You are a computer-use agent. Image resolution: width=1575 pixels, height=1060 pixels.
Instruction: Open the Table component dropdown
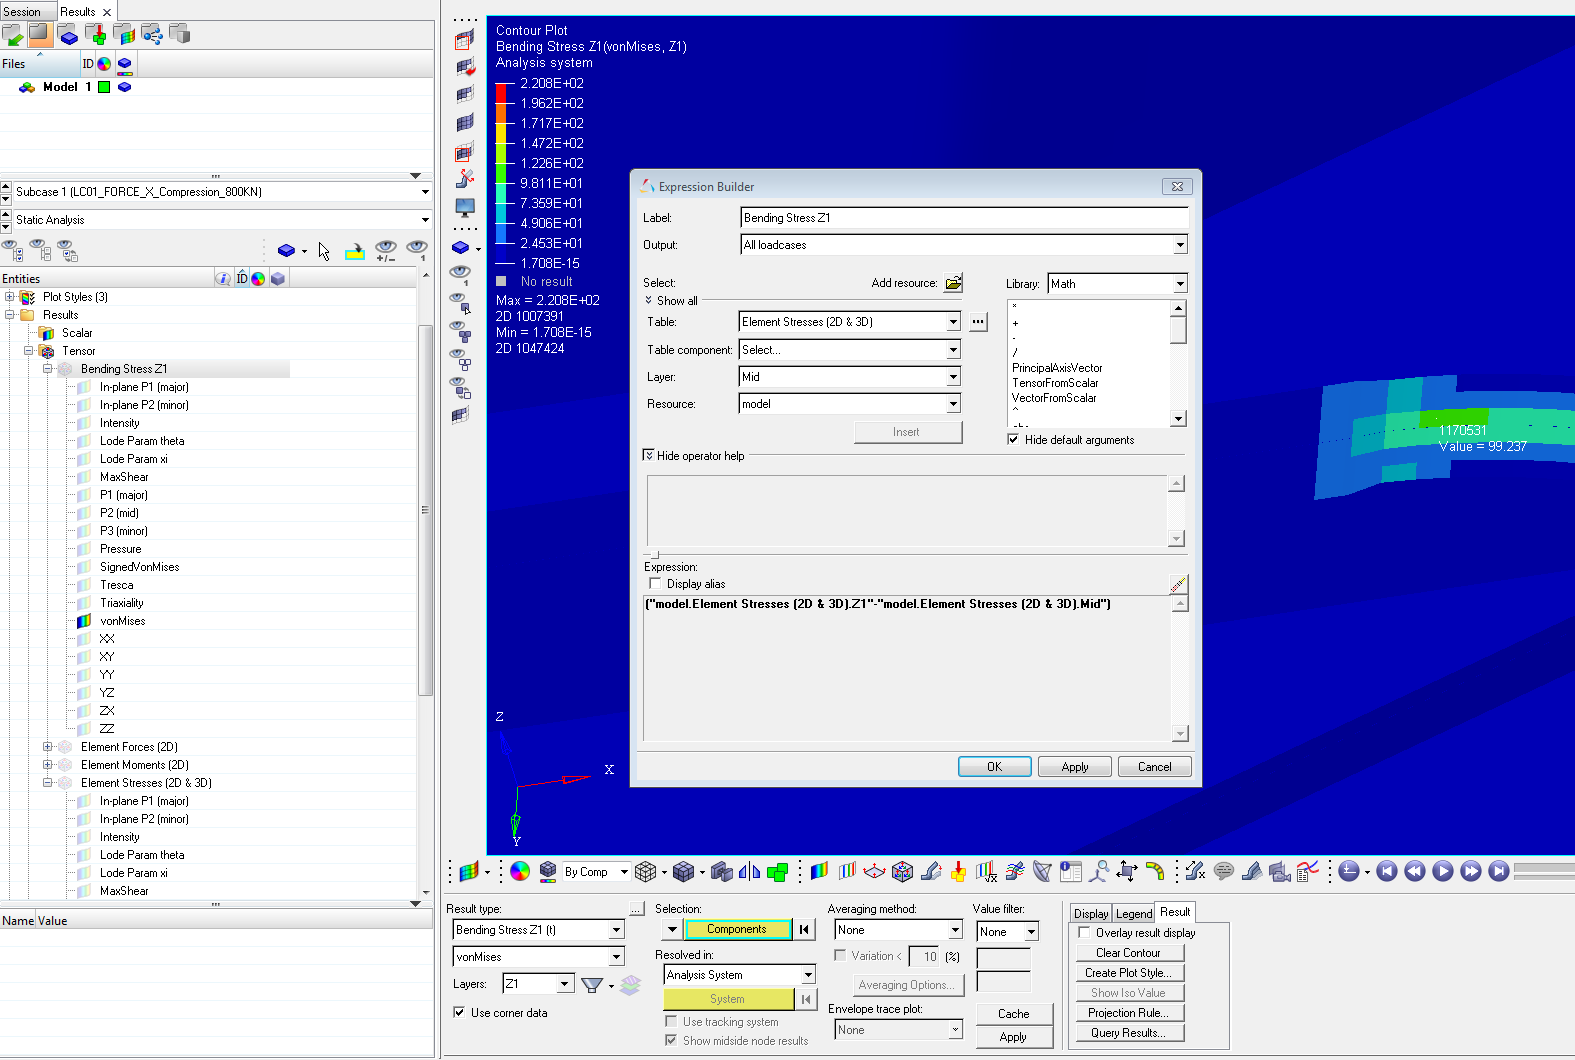click(x=953, y=350)
